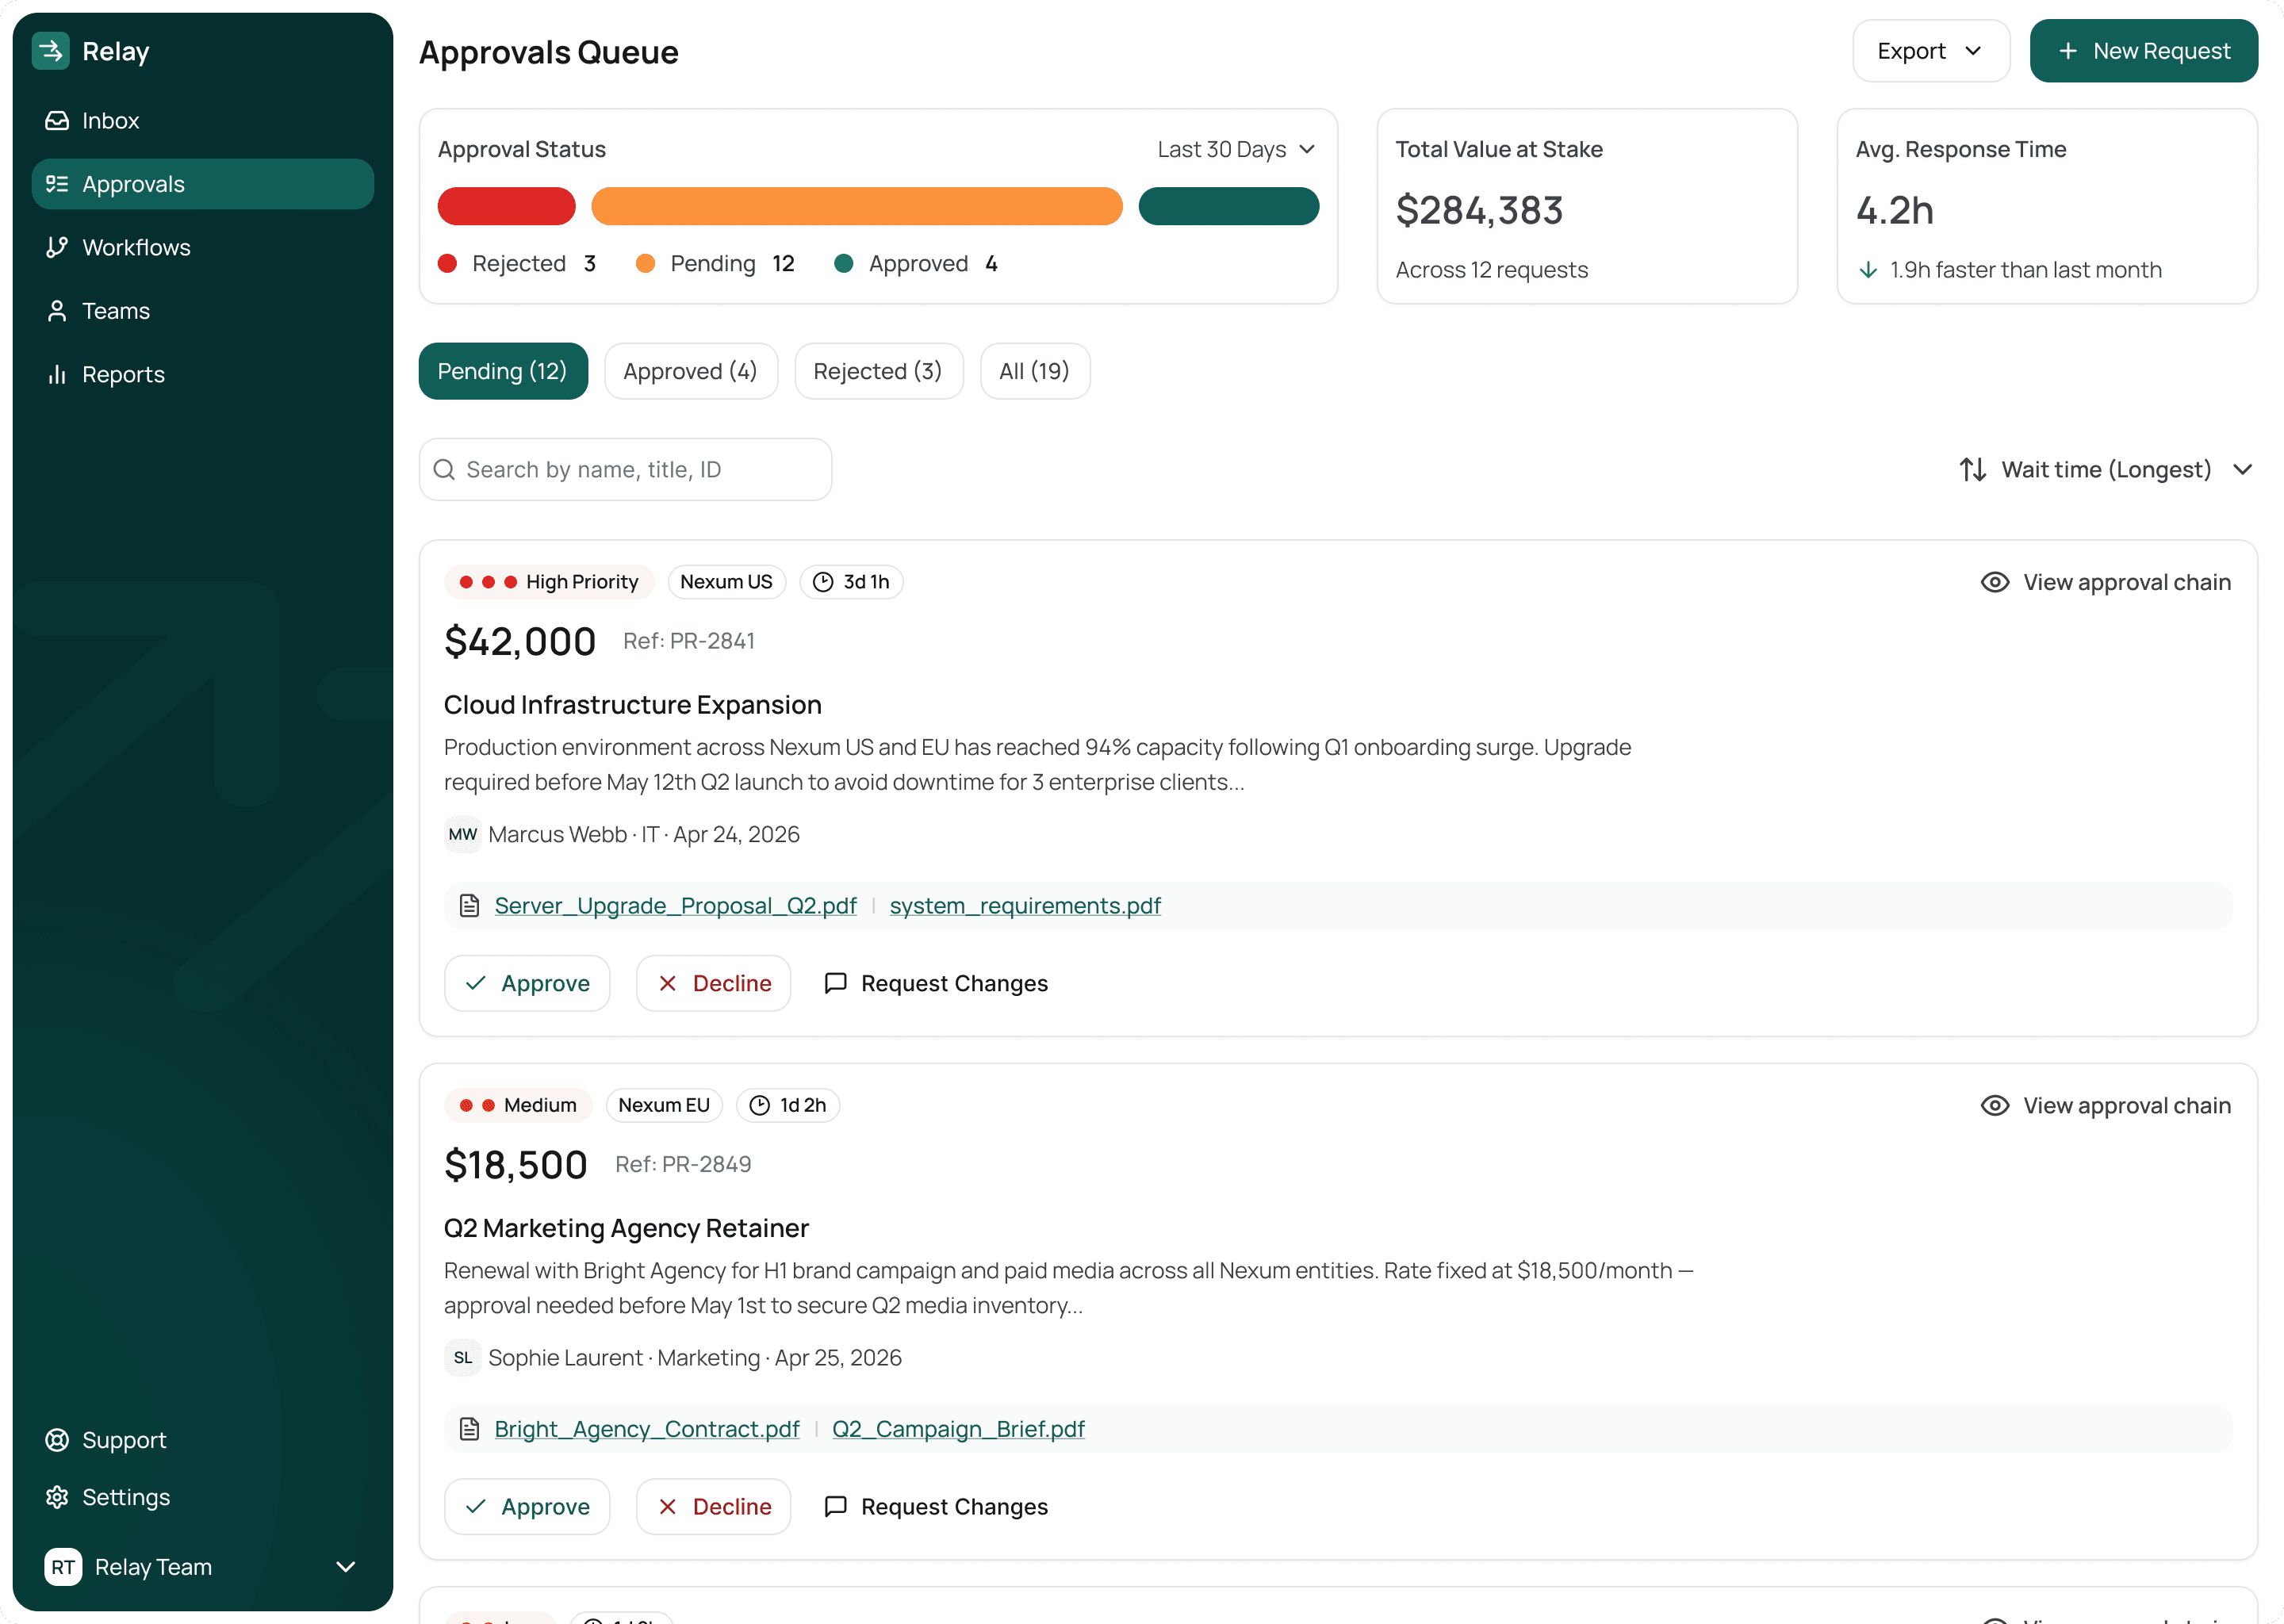Click the Medium priority badge
2284x1624 pixels.
[x=518, y=1105]
